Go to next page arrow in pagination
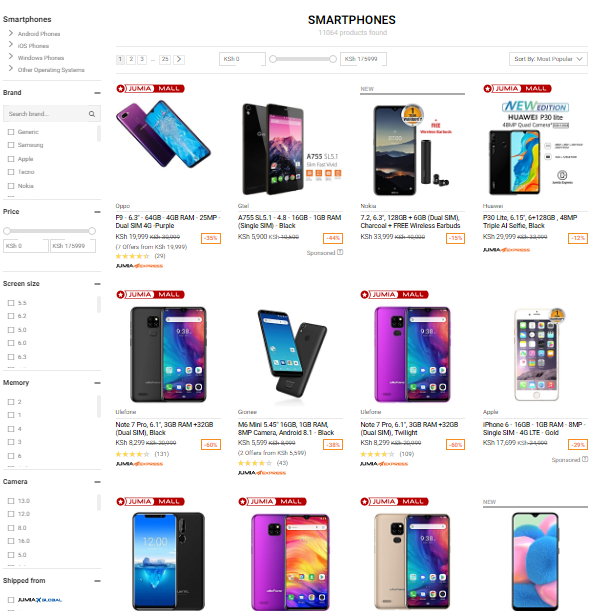 [179, 59]
